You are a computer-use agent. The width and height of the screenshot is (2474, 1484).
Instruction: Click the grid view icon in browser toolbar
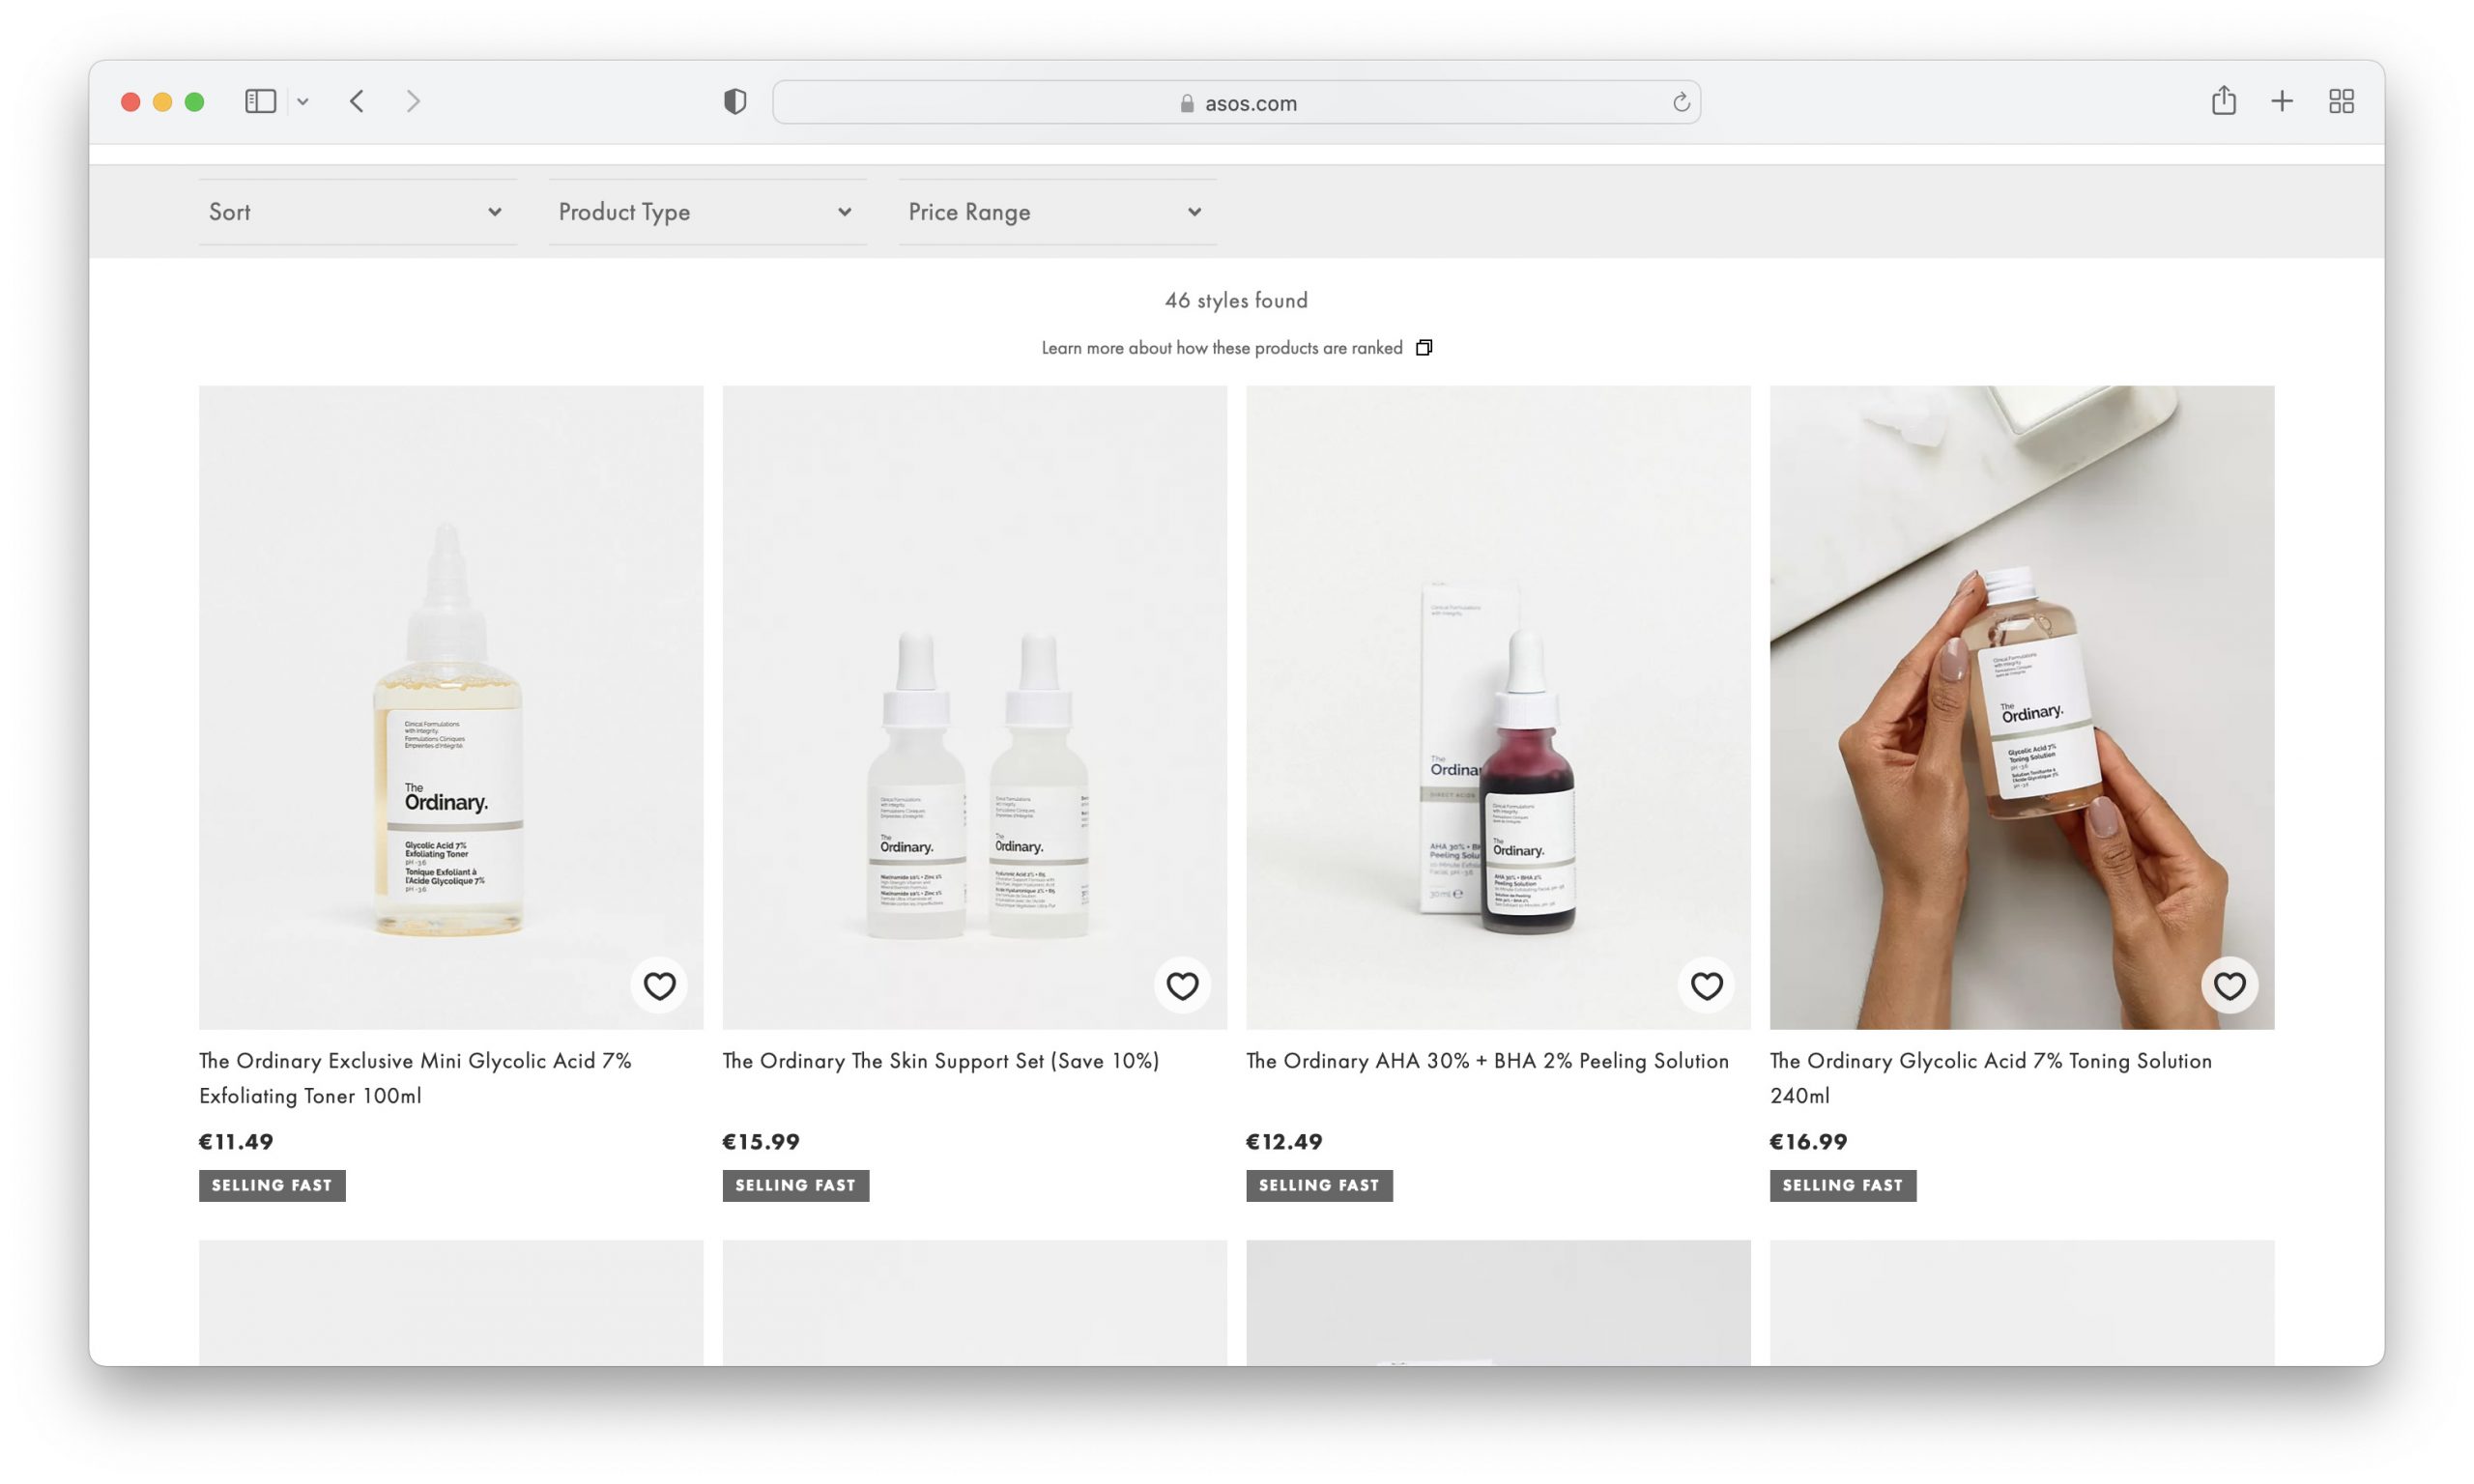point(2342,100)
